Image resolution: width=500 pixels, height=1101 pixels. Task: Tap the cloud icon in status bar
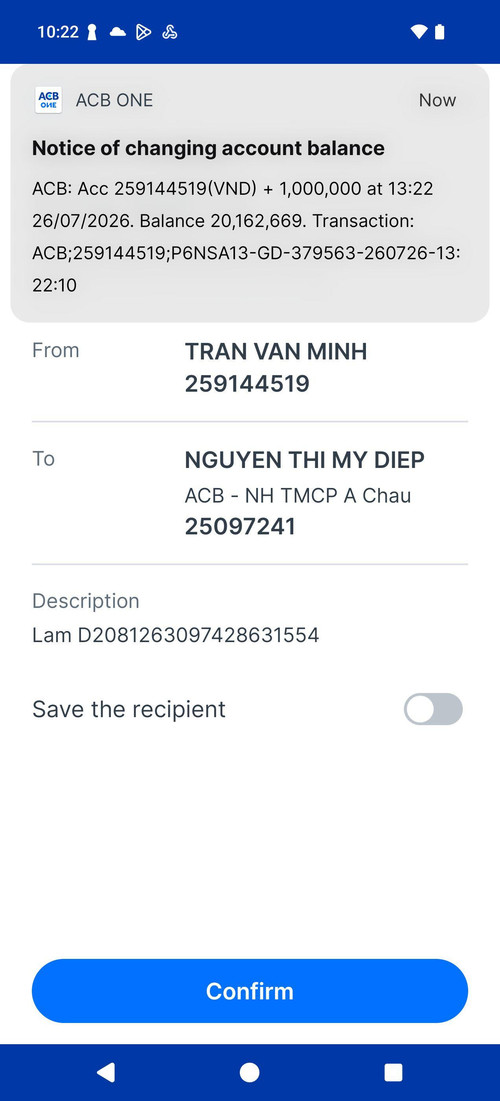(x=118, y=32)
